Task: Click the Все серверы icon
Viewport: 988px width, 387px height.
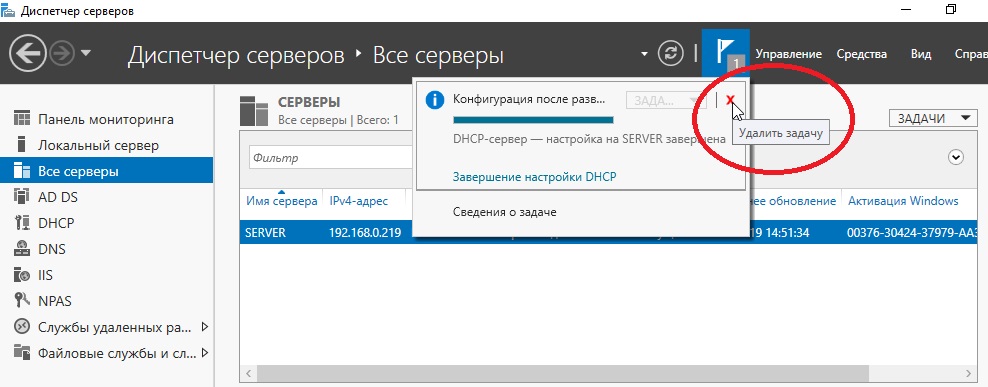Action: click(x=22, y=171)
